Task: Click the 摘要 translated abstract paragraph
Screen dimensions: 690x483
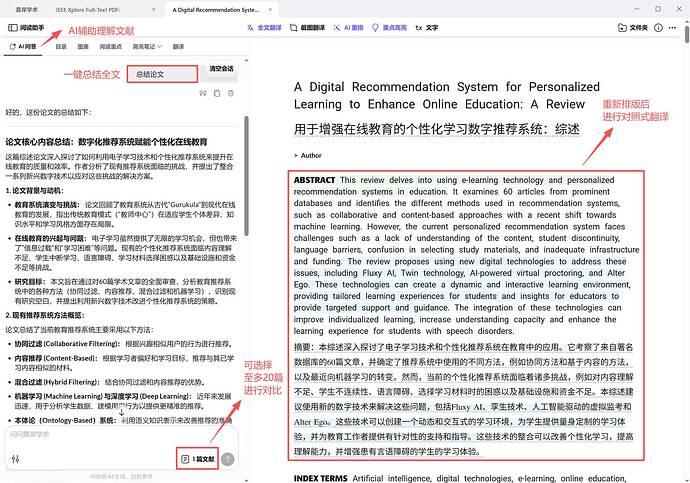Action: (x=463, y=399)
